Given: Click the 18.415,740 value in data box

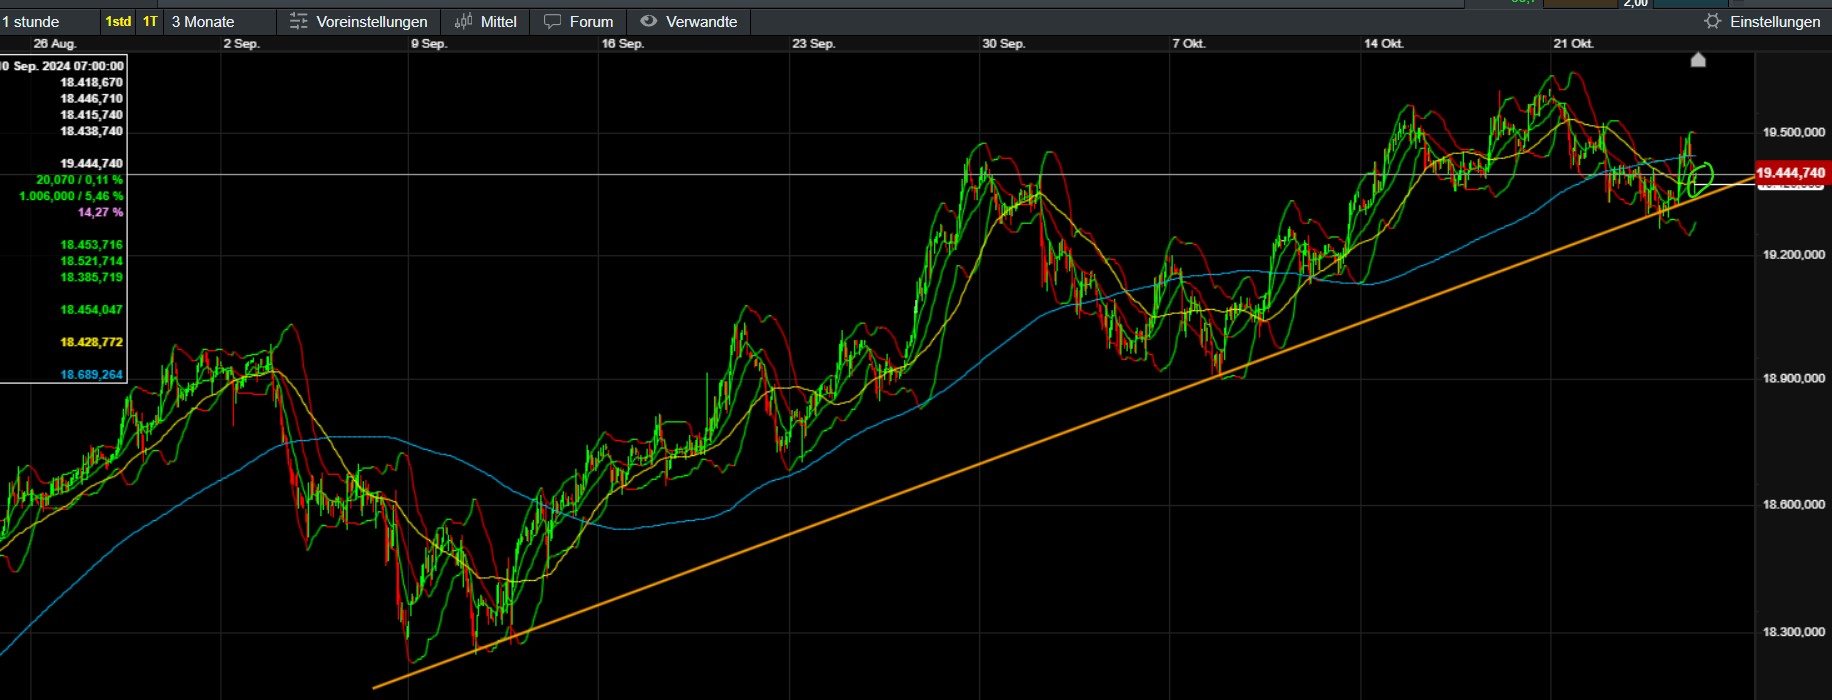Looking at the screenshot, I should pyautogui.click(x=91, y=115).
